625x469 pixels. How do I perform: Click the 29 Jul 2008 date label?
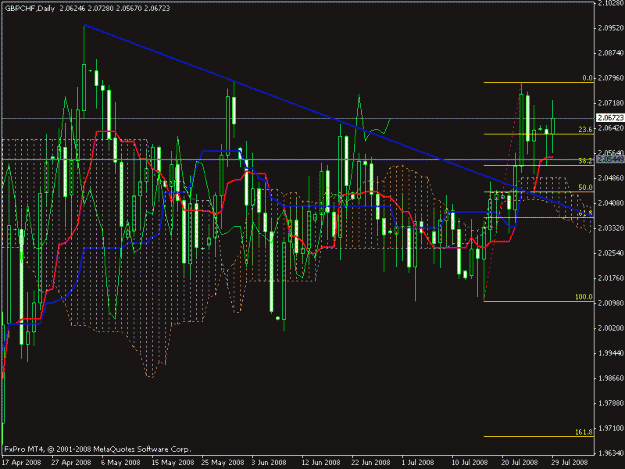click(570, 462)
